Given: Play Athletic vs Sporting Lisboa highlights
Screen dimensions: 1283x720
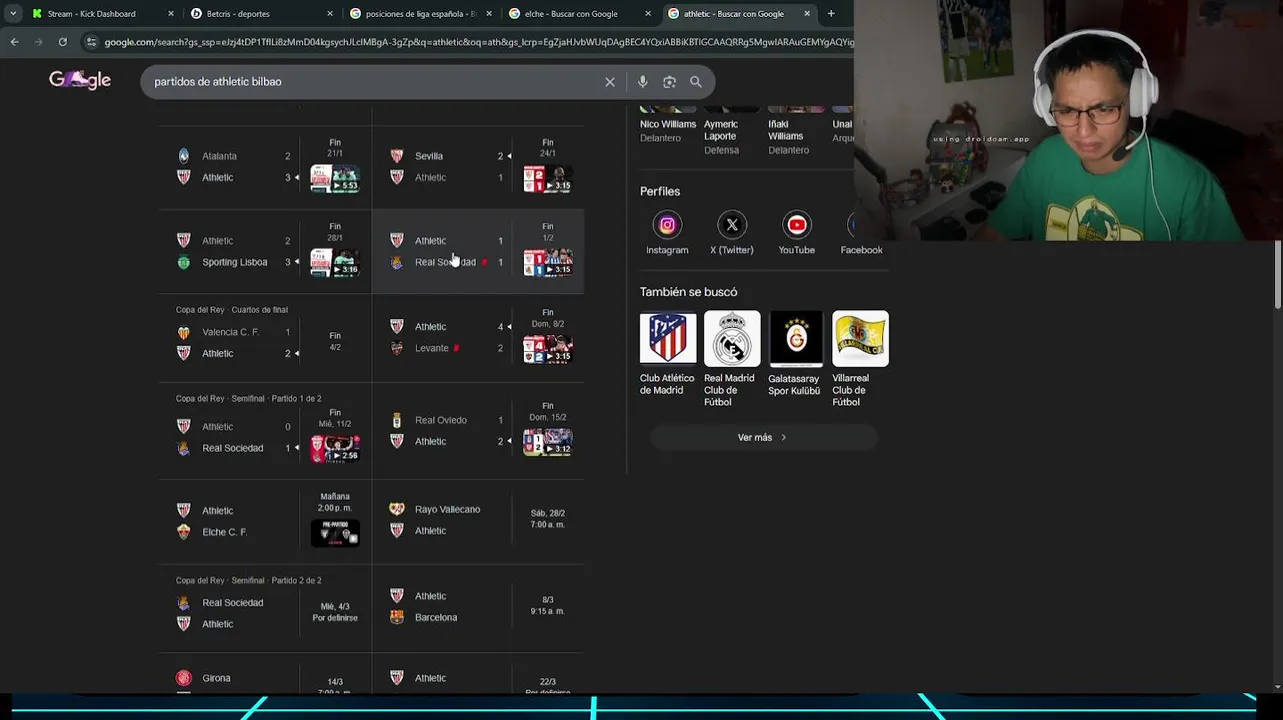Looking at the screenshot, I should [335, 263].
